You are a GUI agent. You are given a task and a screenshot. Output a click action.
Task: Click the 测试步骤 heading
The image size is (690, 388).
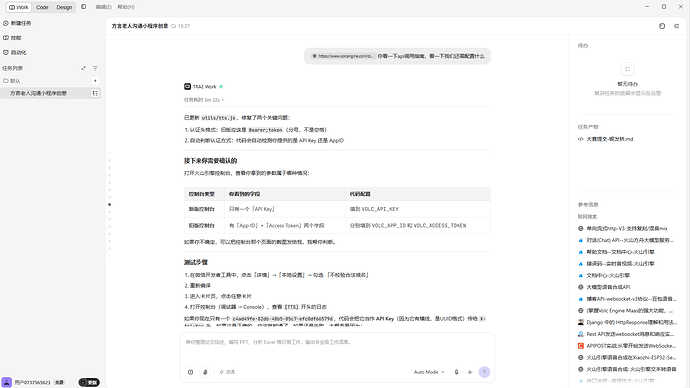point(196,262)
